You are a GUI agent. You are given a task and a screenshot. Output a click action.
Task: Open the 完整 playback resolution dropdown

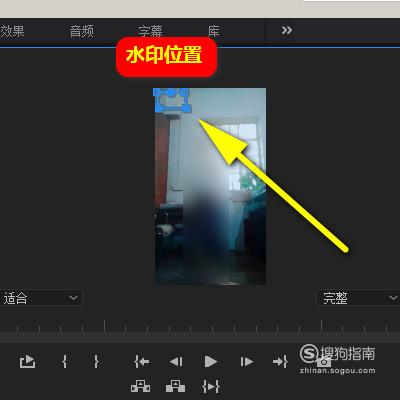click(x=358, y=298)
